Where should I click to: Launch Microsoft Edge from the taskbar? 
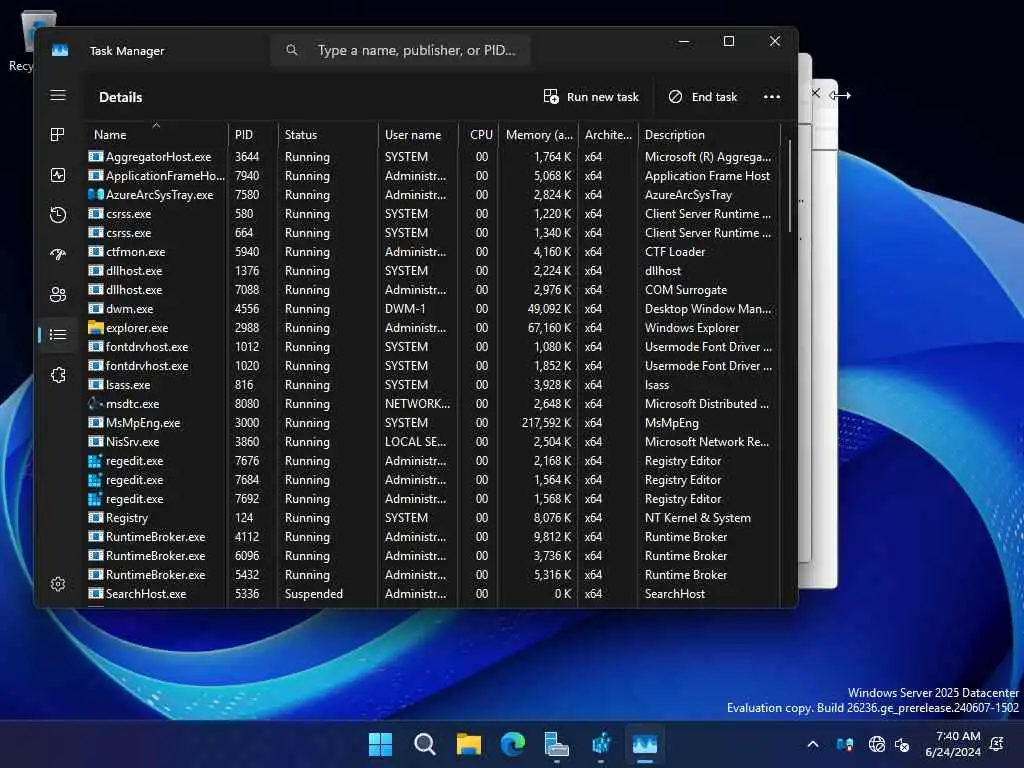coord(513,744)
